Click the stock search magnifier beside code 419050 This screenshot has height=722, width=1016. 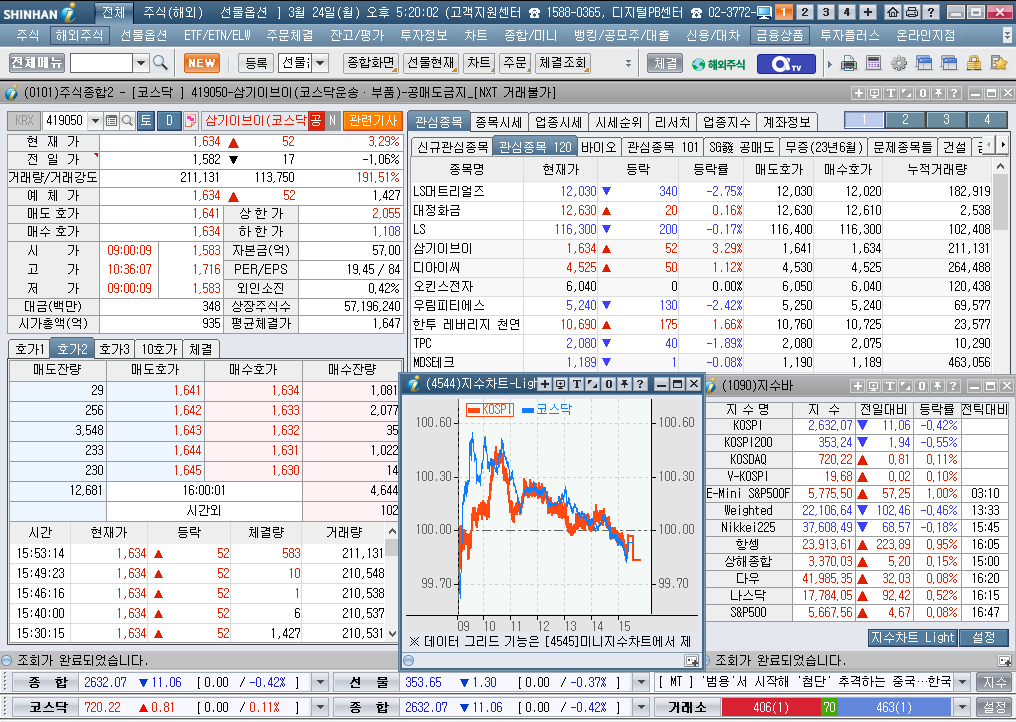(128, 121)
